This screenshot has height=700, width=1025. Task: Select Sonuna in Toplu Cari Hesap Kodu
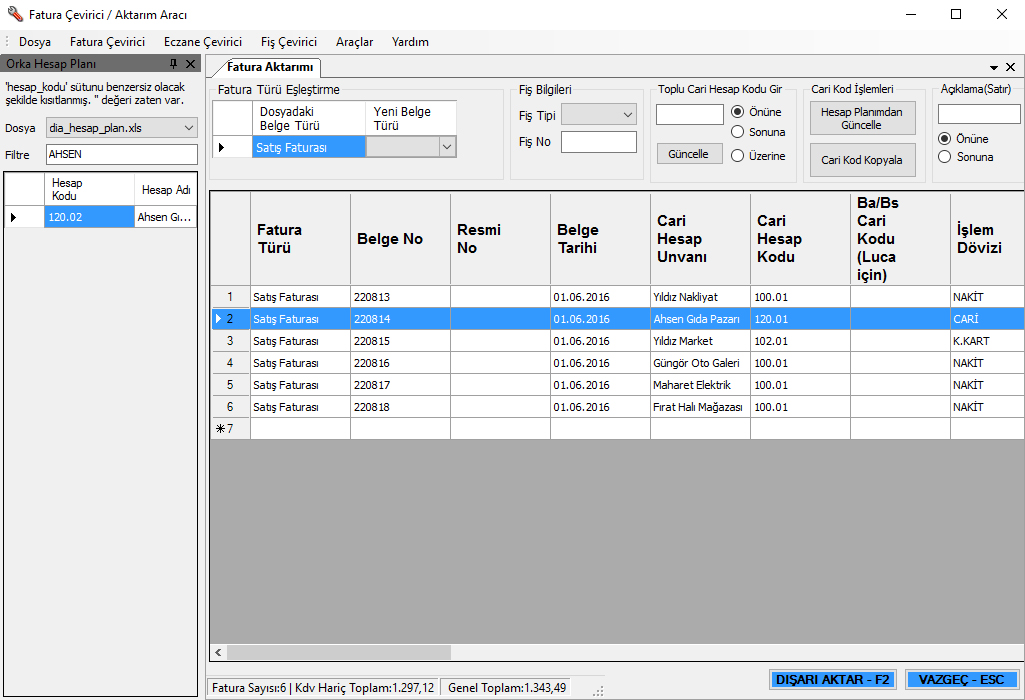pyautogui.click(x=737, y=132)
